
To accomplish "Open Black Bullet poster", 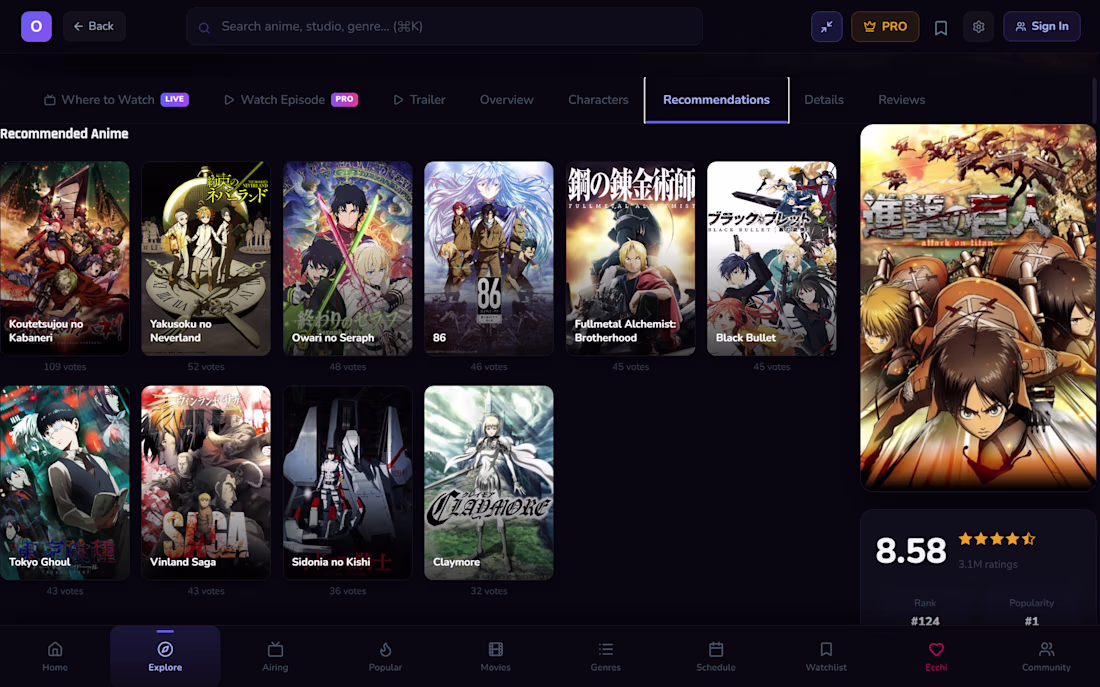I will pyautogui.click(x=772, y=258).
